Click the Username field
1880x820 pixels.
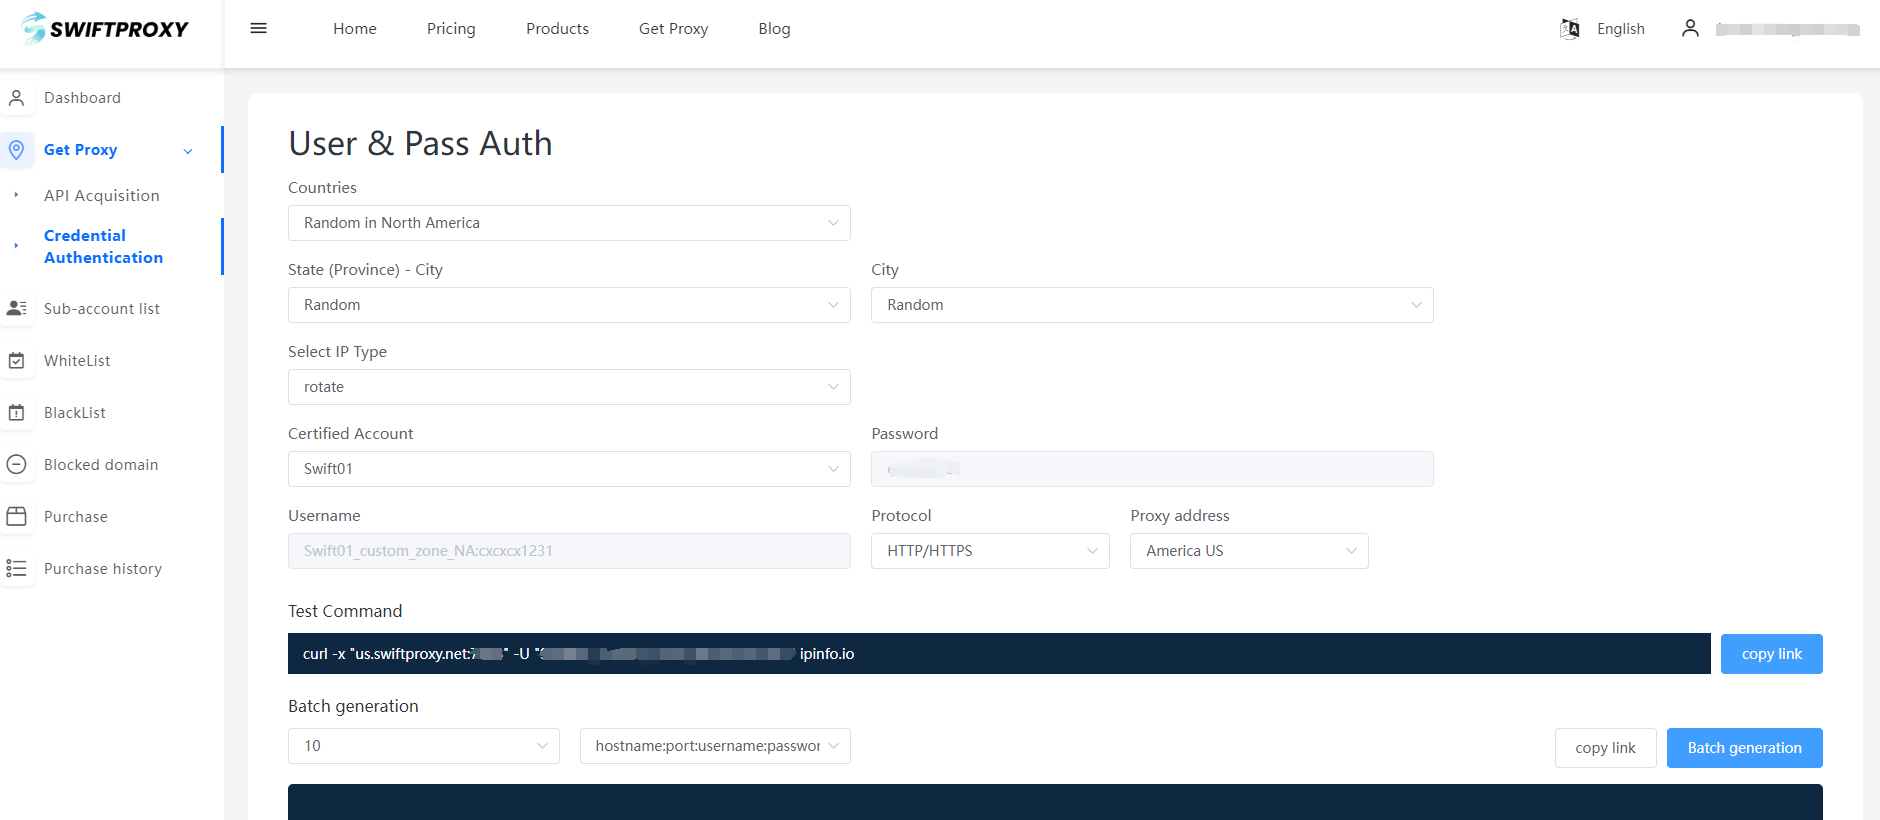click(x=569, y=551)
